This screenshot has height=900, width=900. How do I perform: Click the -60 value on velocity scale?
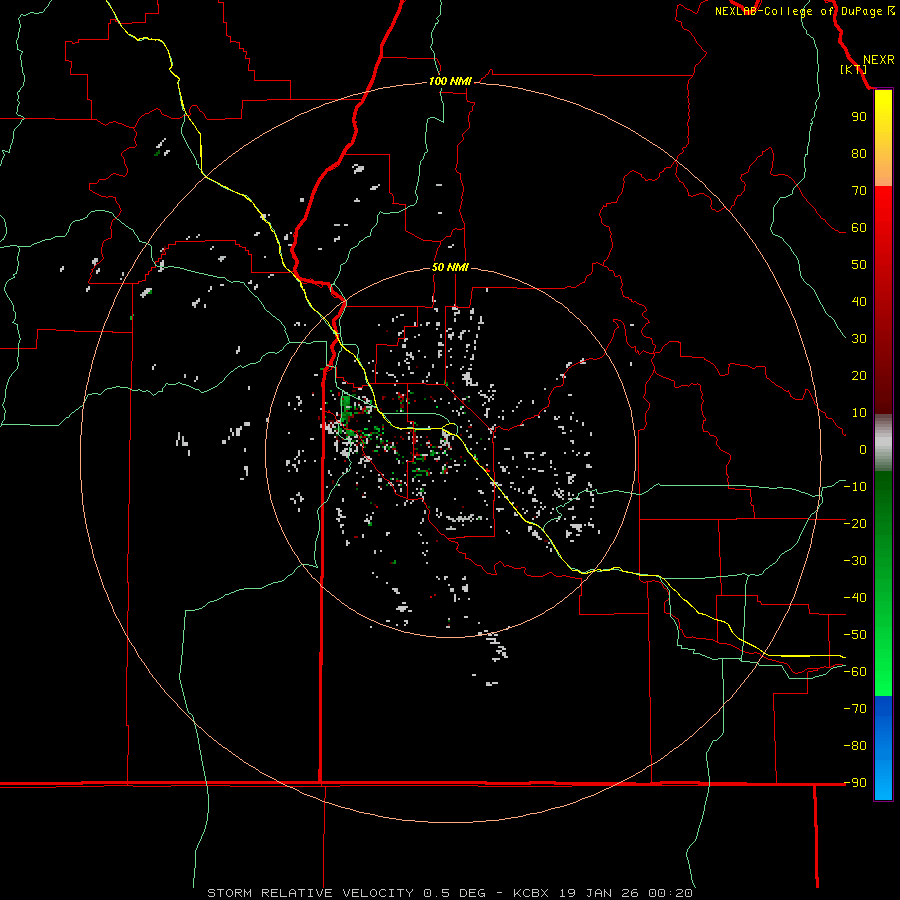855,672
